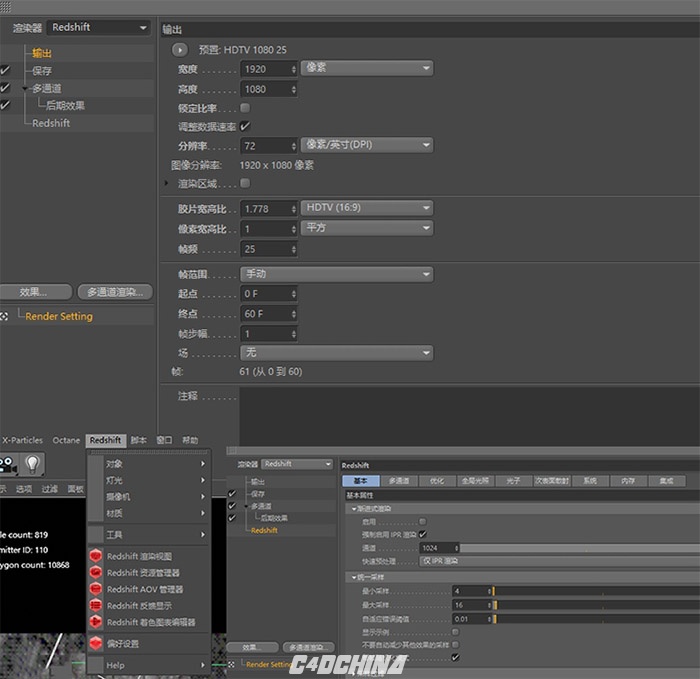Uncheck the 调整数据速率 checkbox
Viewport: 700px width, 679px height.
pyautogui.click(x=245, y=126)
